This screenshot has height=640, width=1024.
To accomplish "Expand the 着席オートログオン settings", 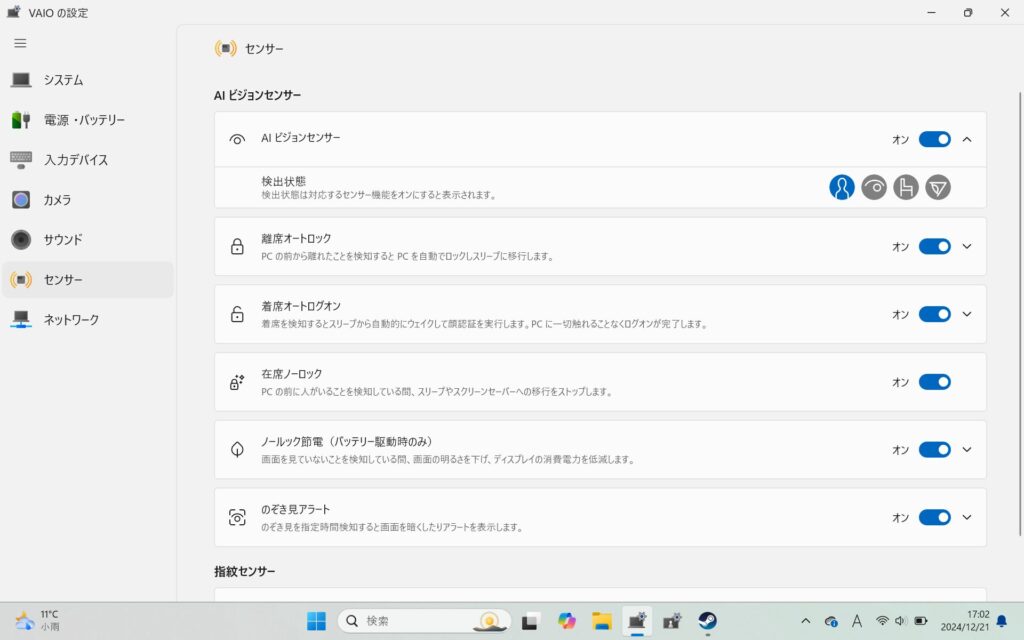I will 967,314.
